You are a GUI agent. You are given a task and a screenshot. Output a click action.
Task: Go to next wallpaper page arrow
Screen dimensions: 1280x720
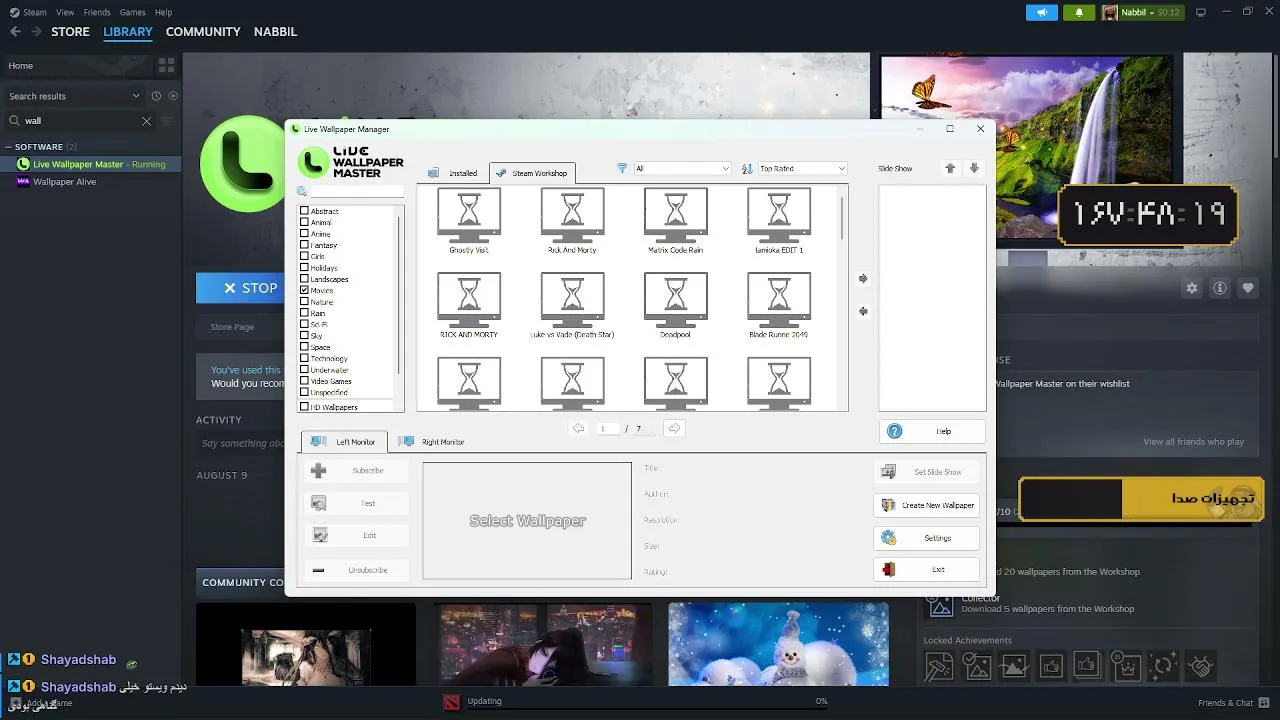pyautogui.click(x=674, y=428)
